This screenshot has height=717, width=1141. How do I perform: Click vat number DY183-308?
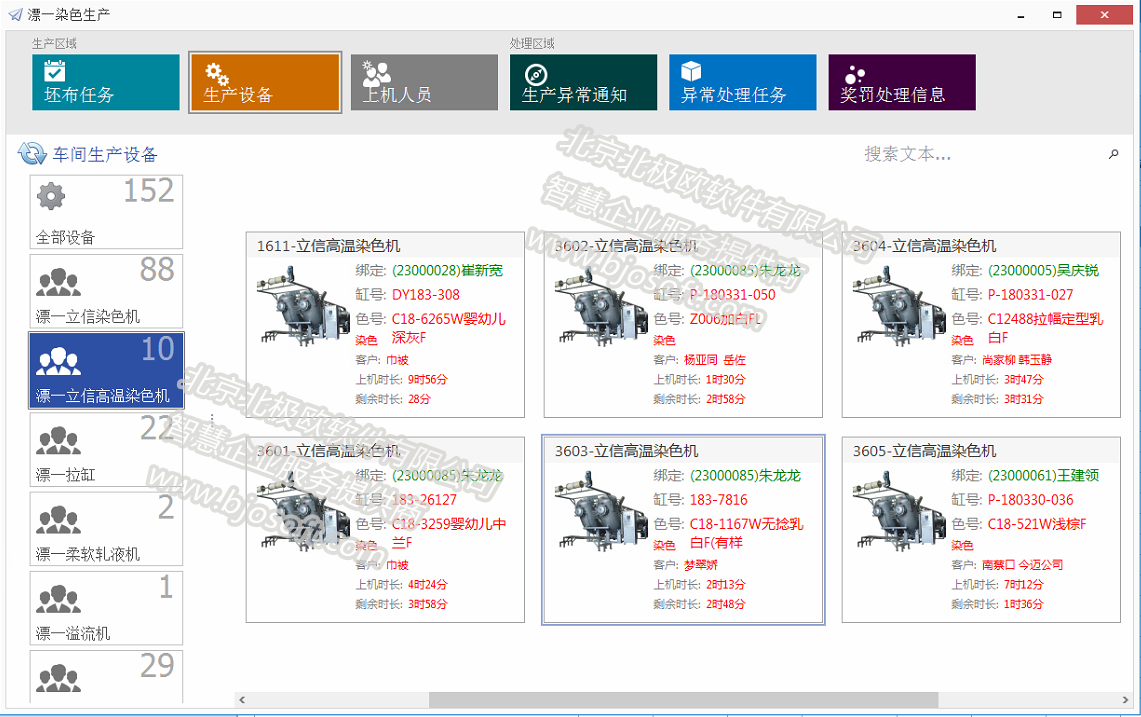pyautogui.click(x=426, y=295)
